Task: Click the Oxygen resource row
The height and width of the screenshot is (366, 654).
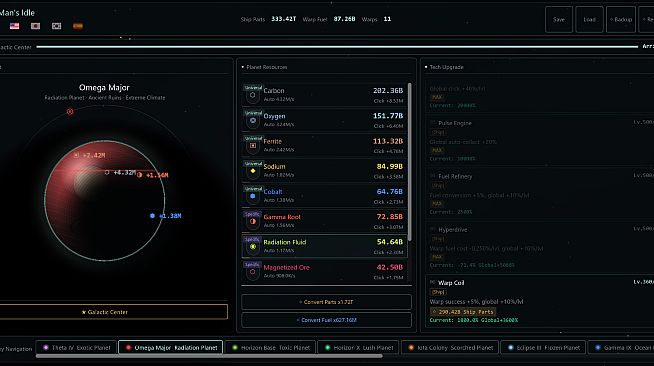Action: click(x=324, y=120)
